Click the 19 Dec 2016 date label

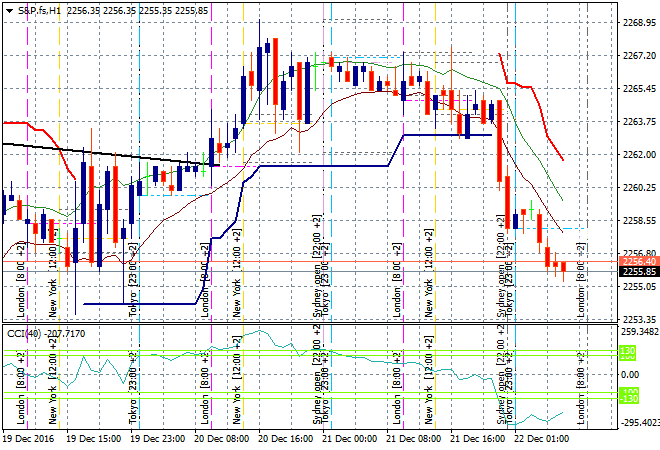[x=28, y=438]
